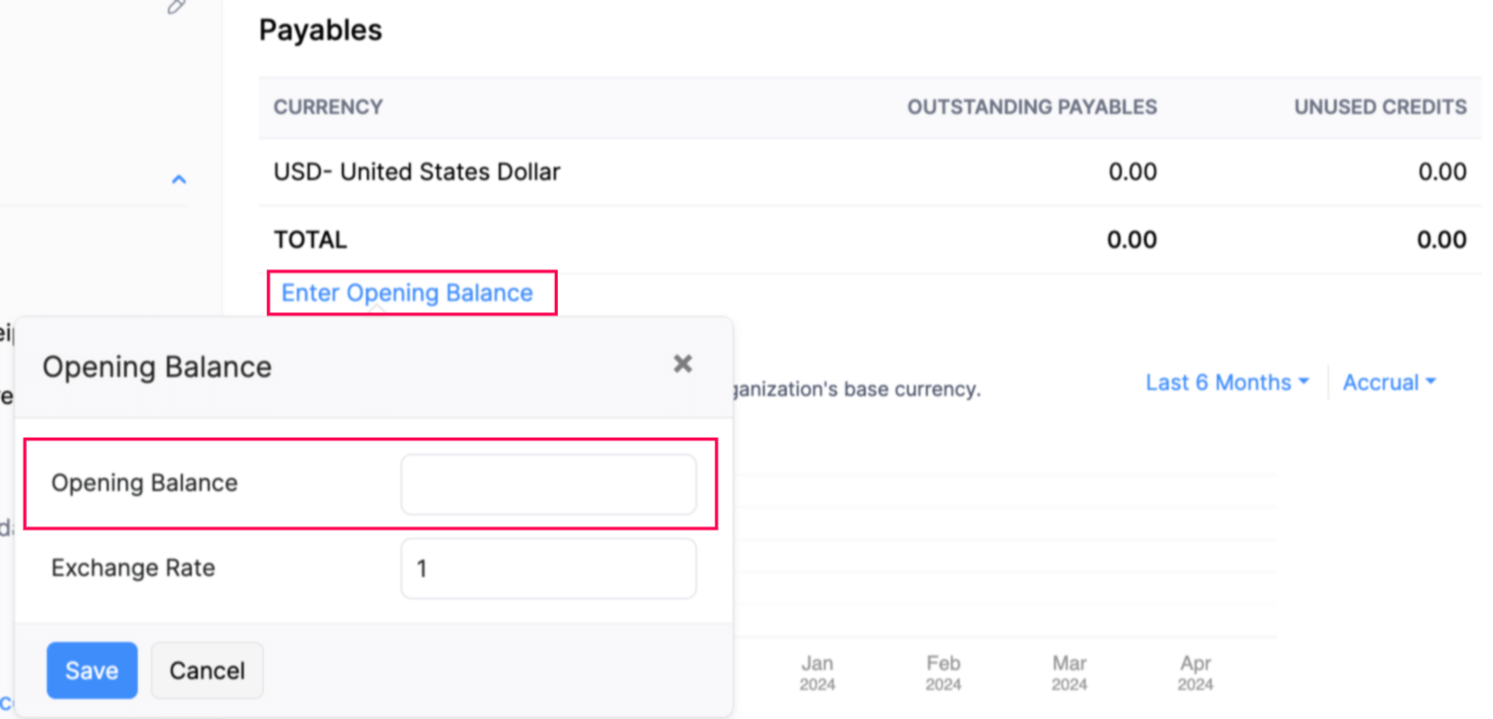Open the Last 6 Months dropdown
Viewport: 1493px width, 719px height.
pyautogui.click(x=1227, y=382)
